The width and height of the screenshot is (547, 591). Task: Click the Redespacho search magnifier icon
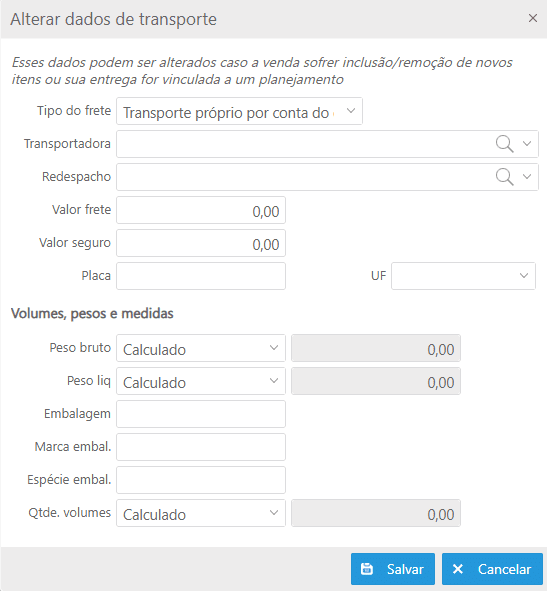pyautogui.click(x=504, y=177)
